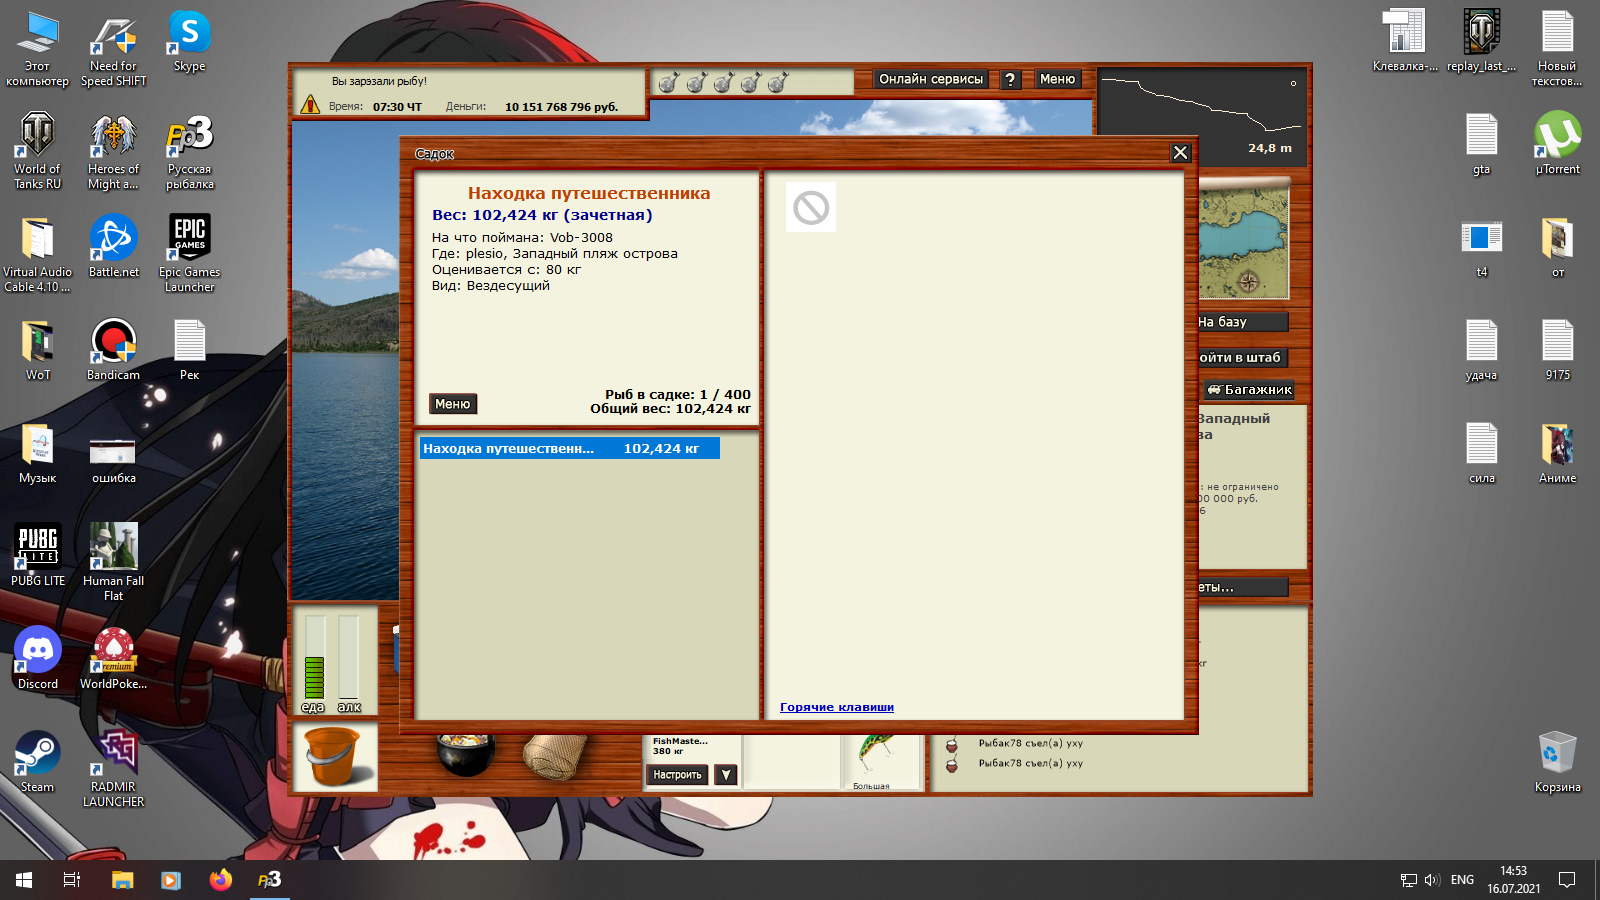Image resolution: width=1600 pixels, height=900 pixels.
Task: Open Меню button in Садок panel
Action: pos(453,404)
